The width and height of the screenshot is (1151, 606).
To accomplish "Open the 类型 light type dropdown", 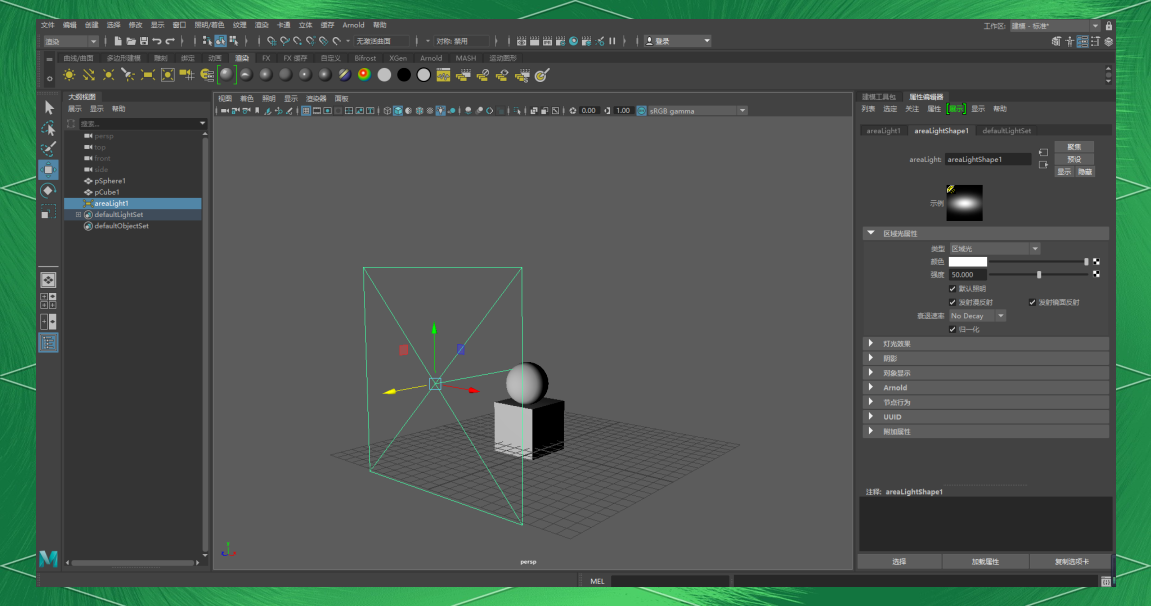I will click(x=995, y=249).
